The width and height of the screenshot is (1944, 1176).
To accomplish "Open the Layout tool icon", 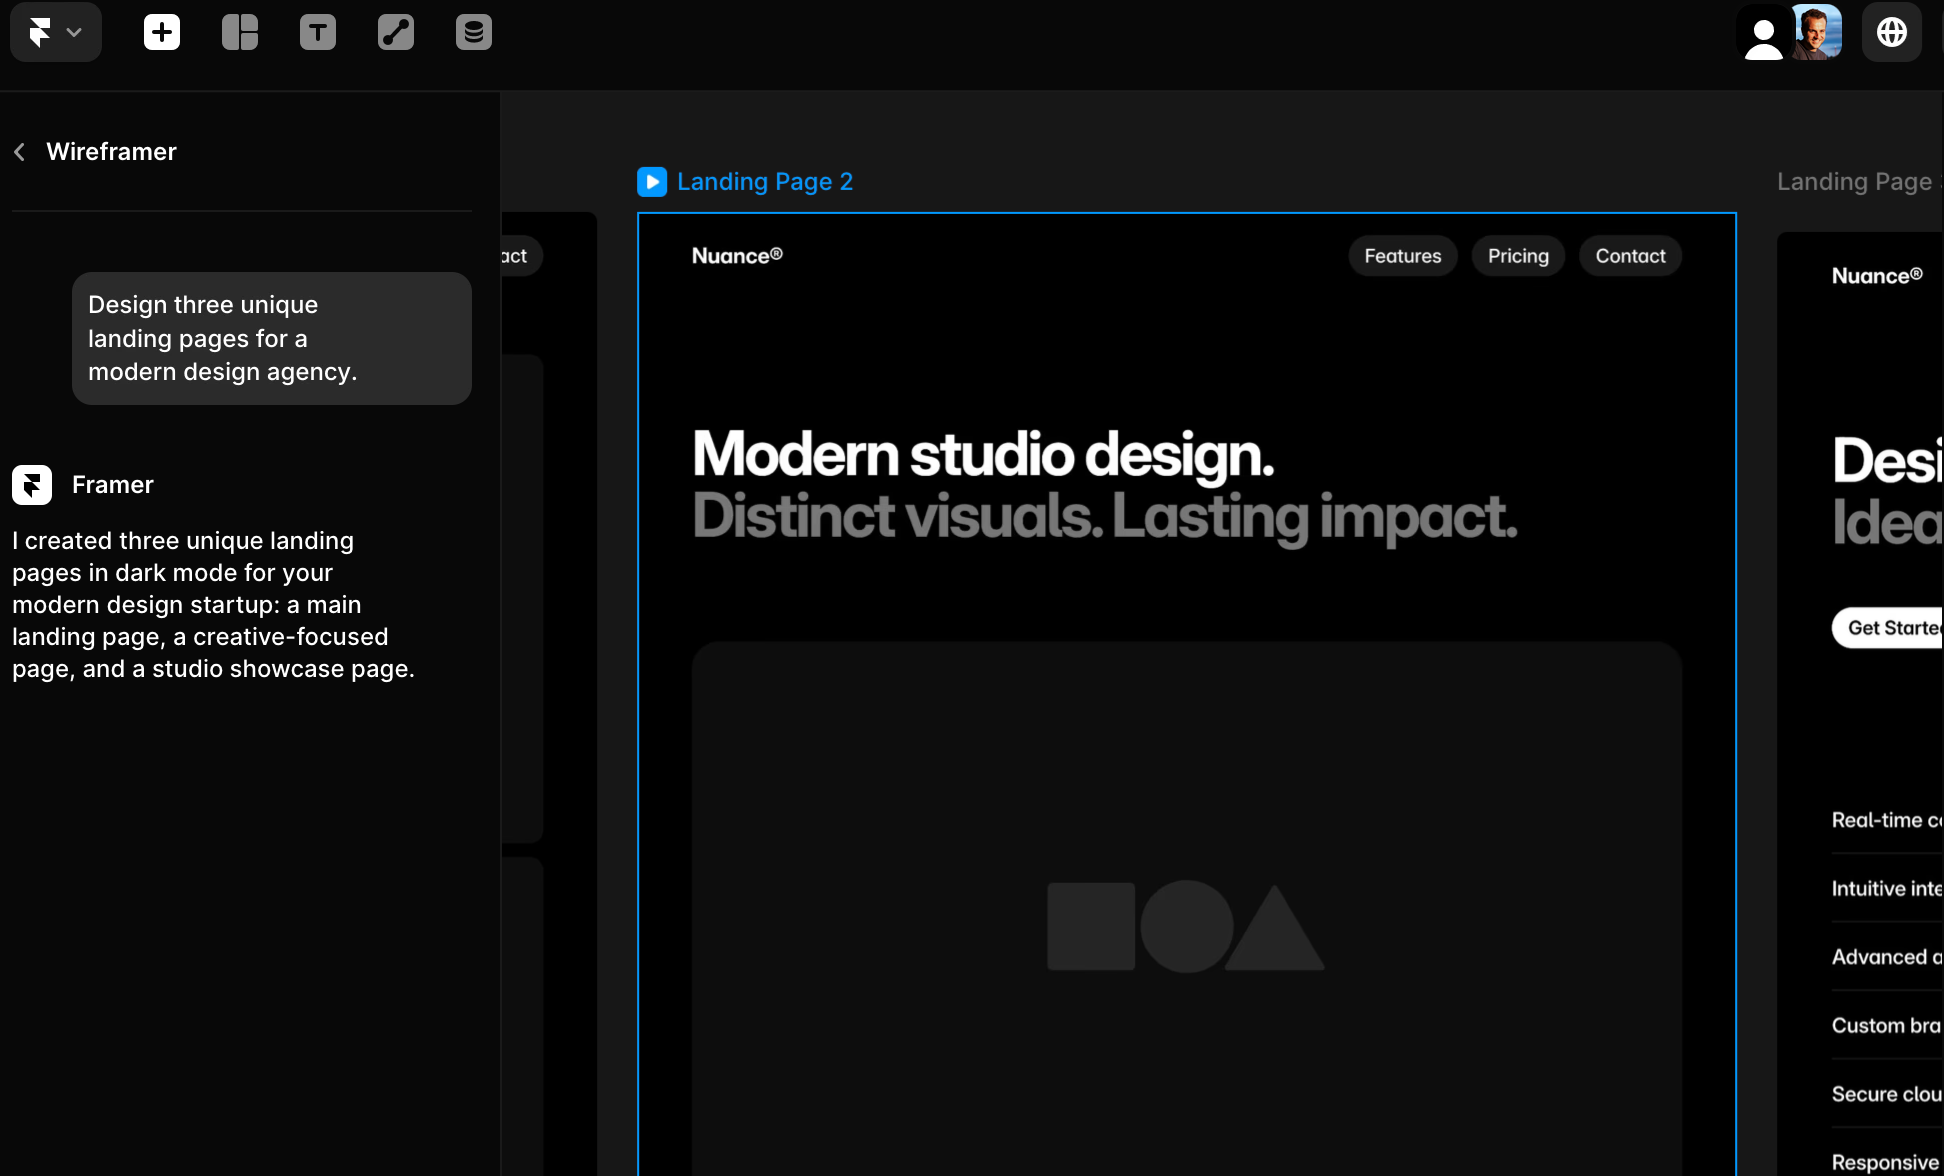I will 240,32.
